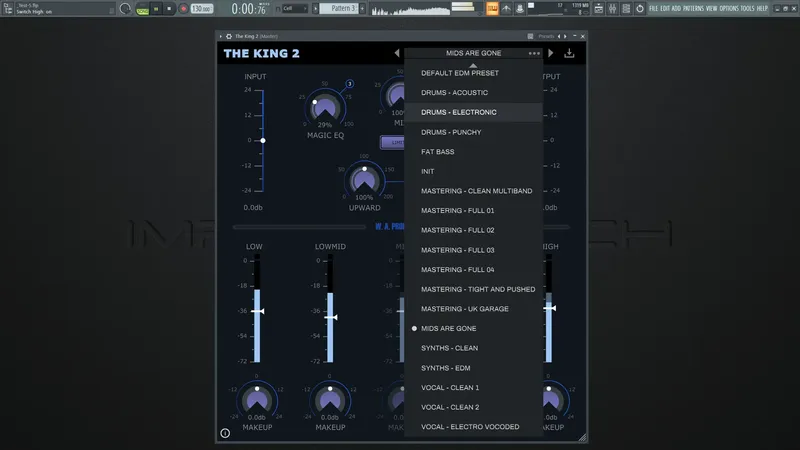Click the UPWARD compression knob
The width and height of the screenshot is (800, 450).
(364, 180)
